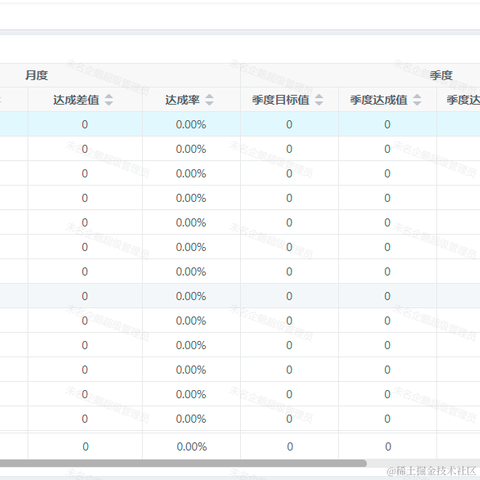Viewport: 480px width, 480px height.
Task: Click 季度目标值 value in the first row
Action: click(289, 124)
